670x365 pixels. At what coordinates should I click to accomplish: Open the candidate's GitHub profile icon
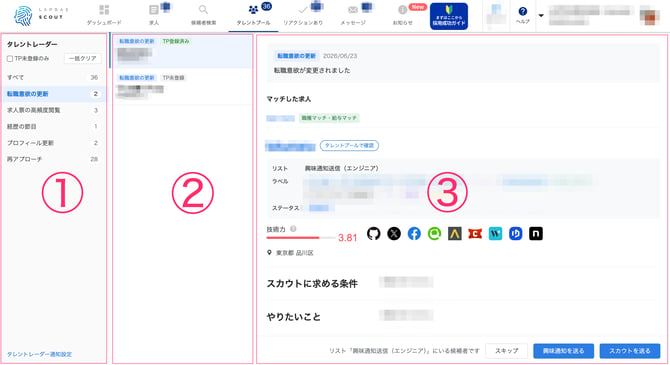pos(373,233)
